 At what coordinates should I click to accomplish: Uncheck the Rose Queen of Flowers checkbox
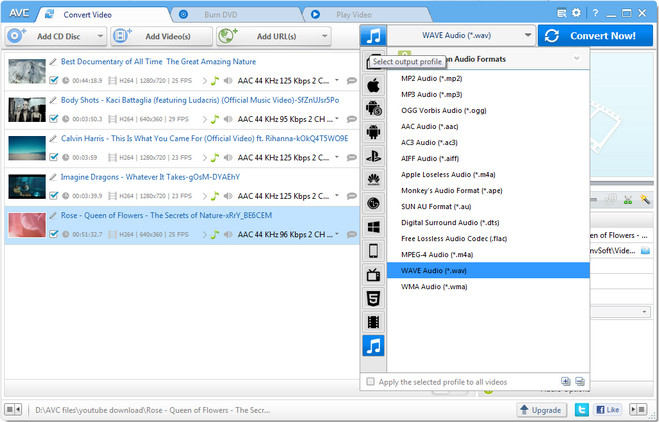click(53, 234)
